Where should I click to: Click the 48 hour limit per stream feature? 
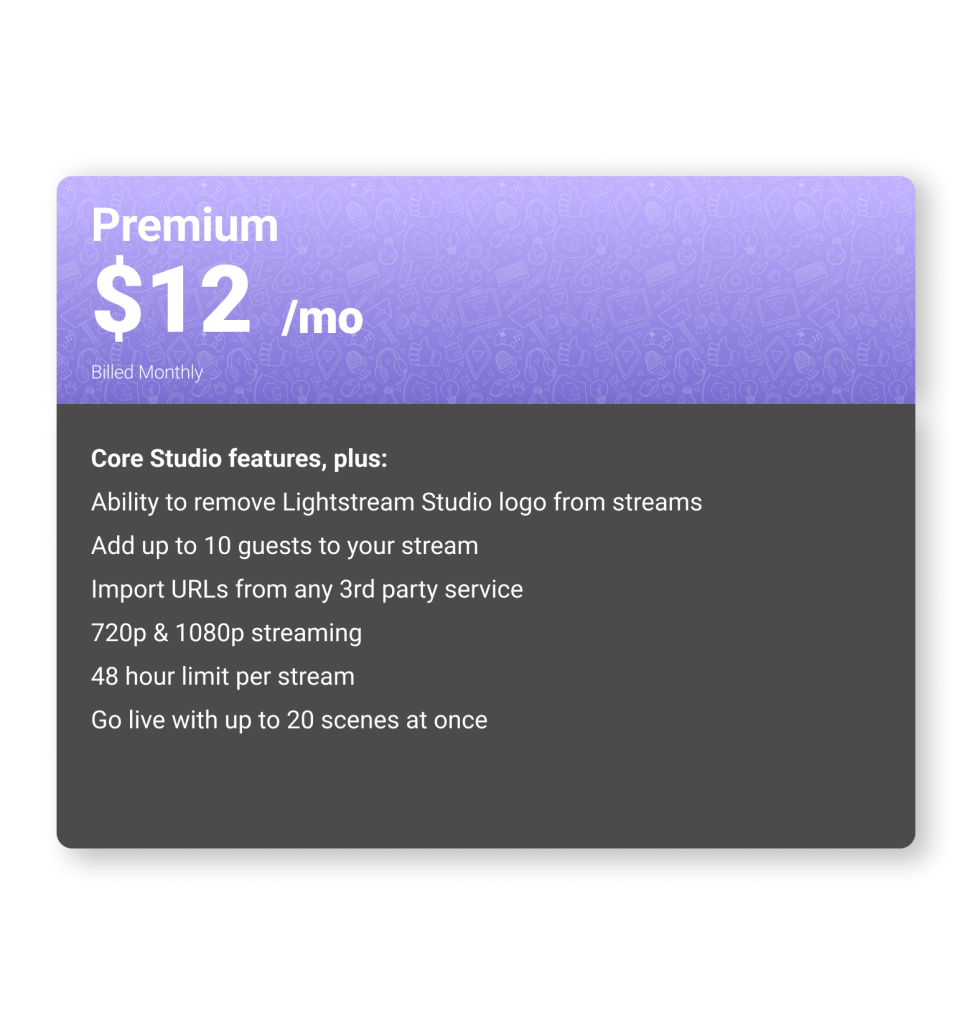222,676
